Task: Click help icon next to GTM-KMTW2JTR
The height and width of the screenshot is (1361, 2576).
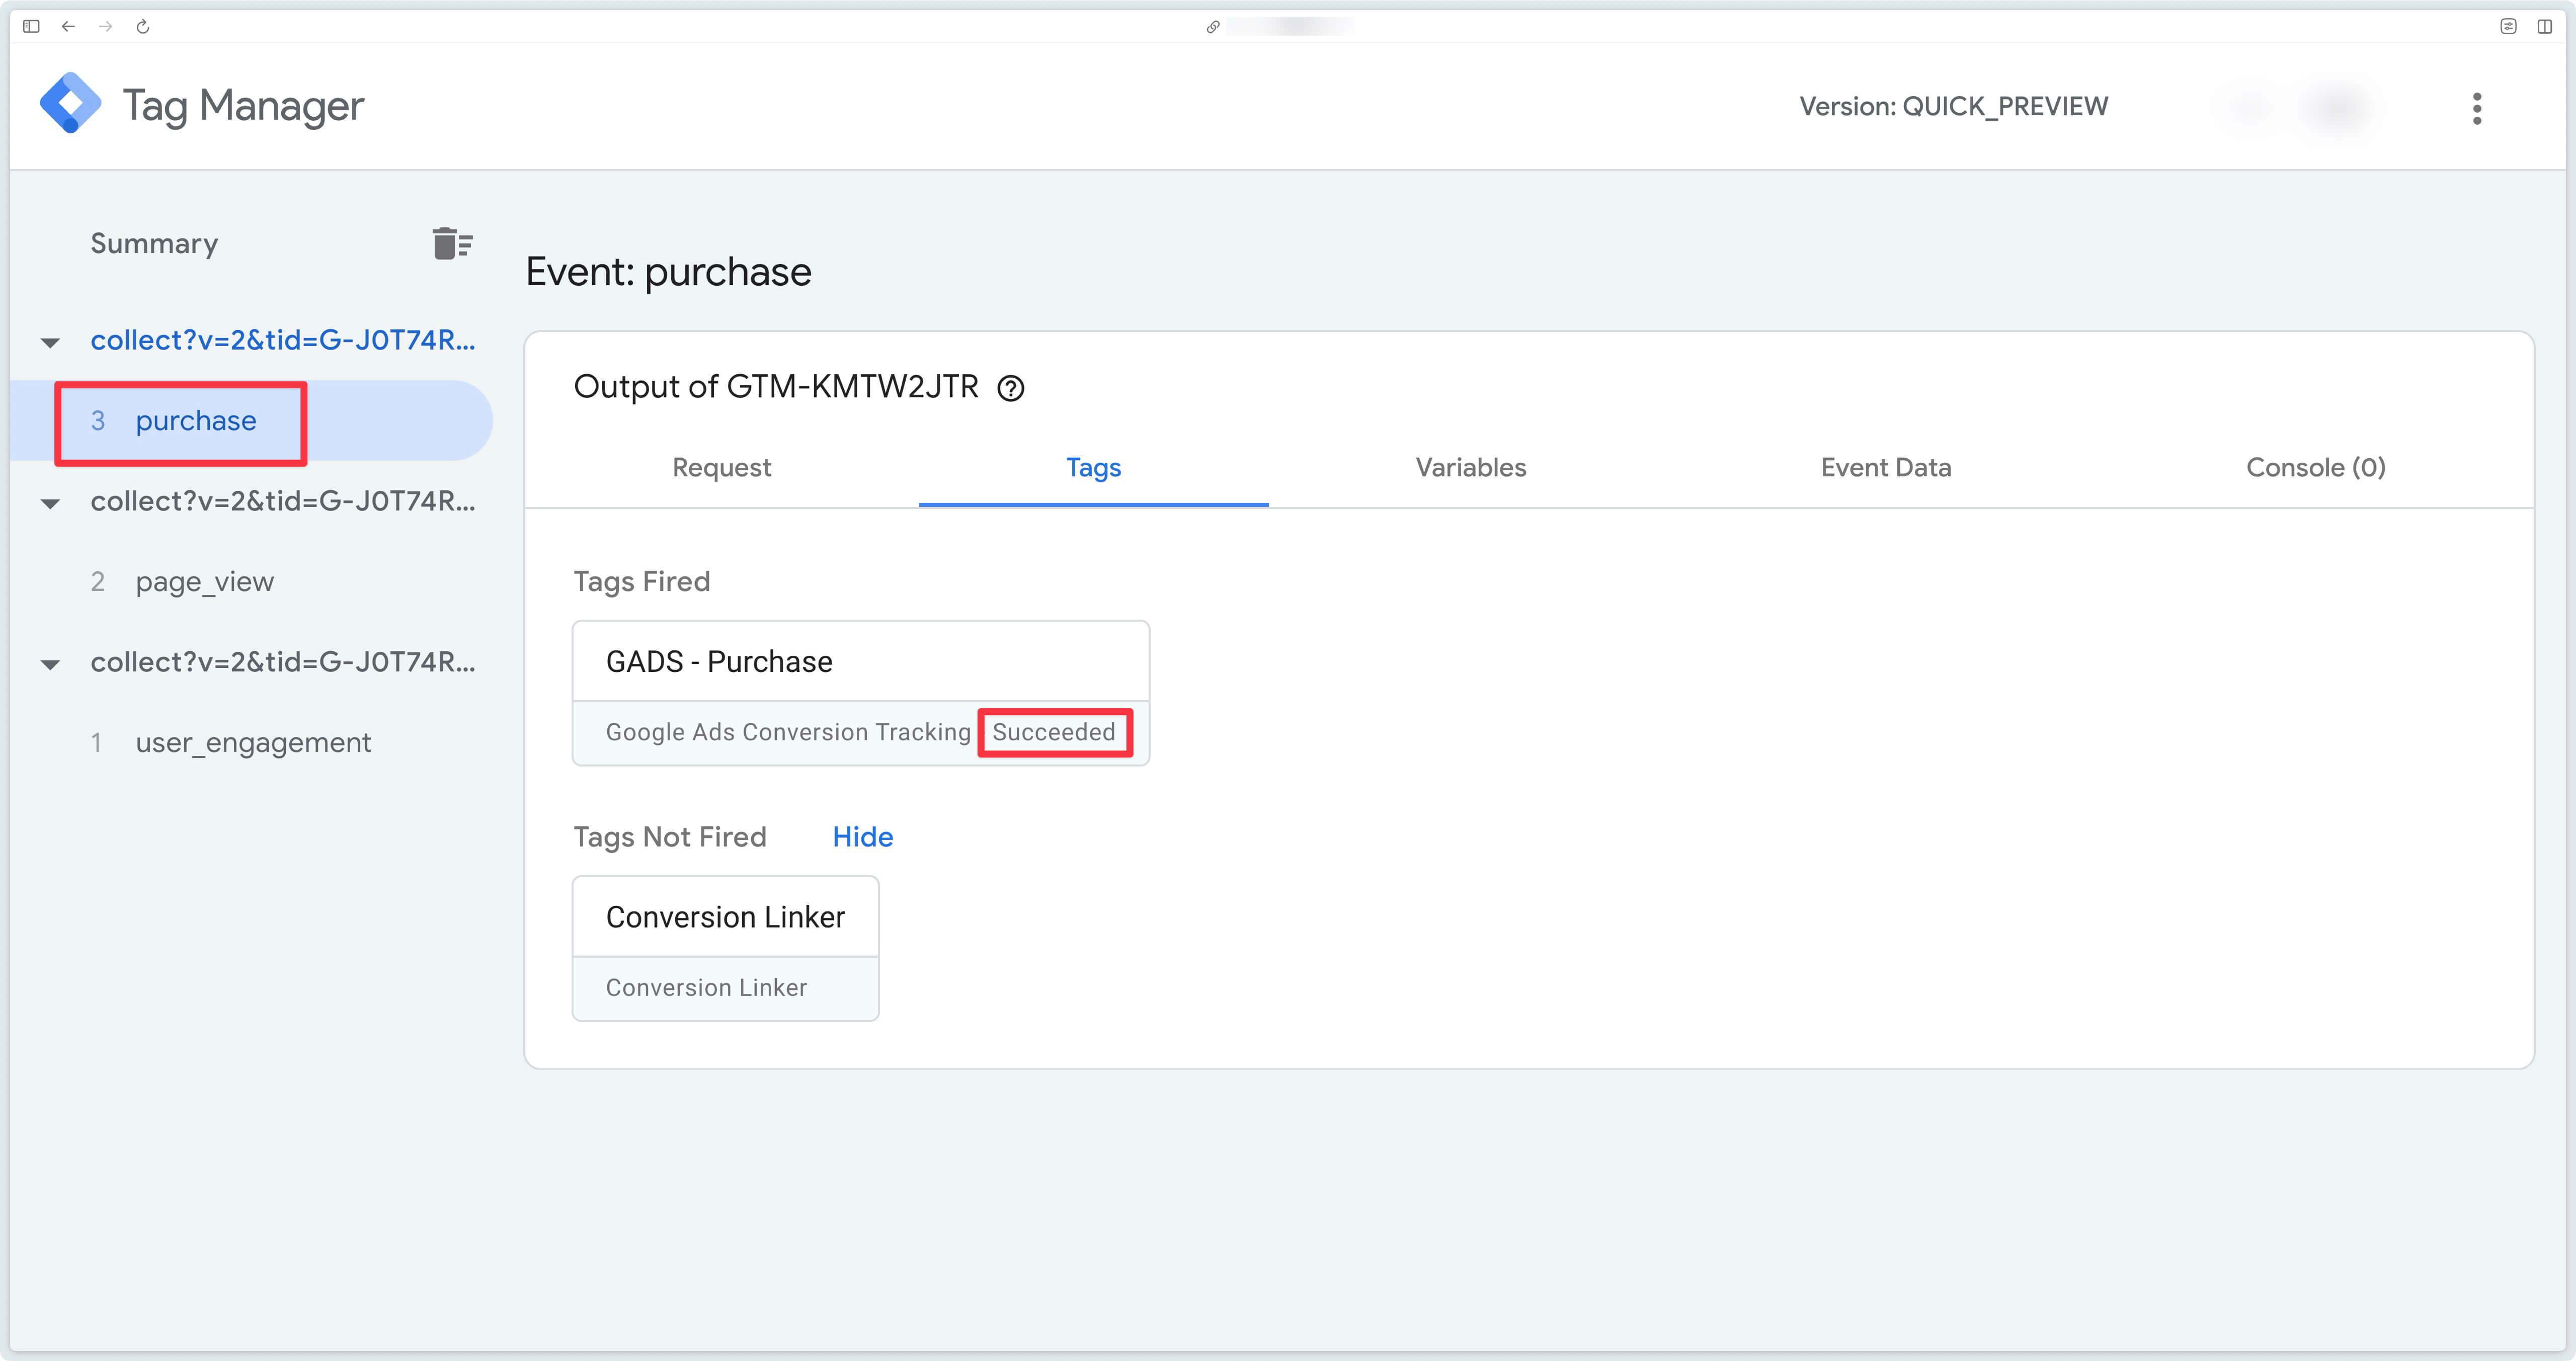Action: coord(1011,388)
